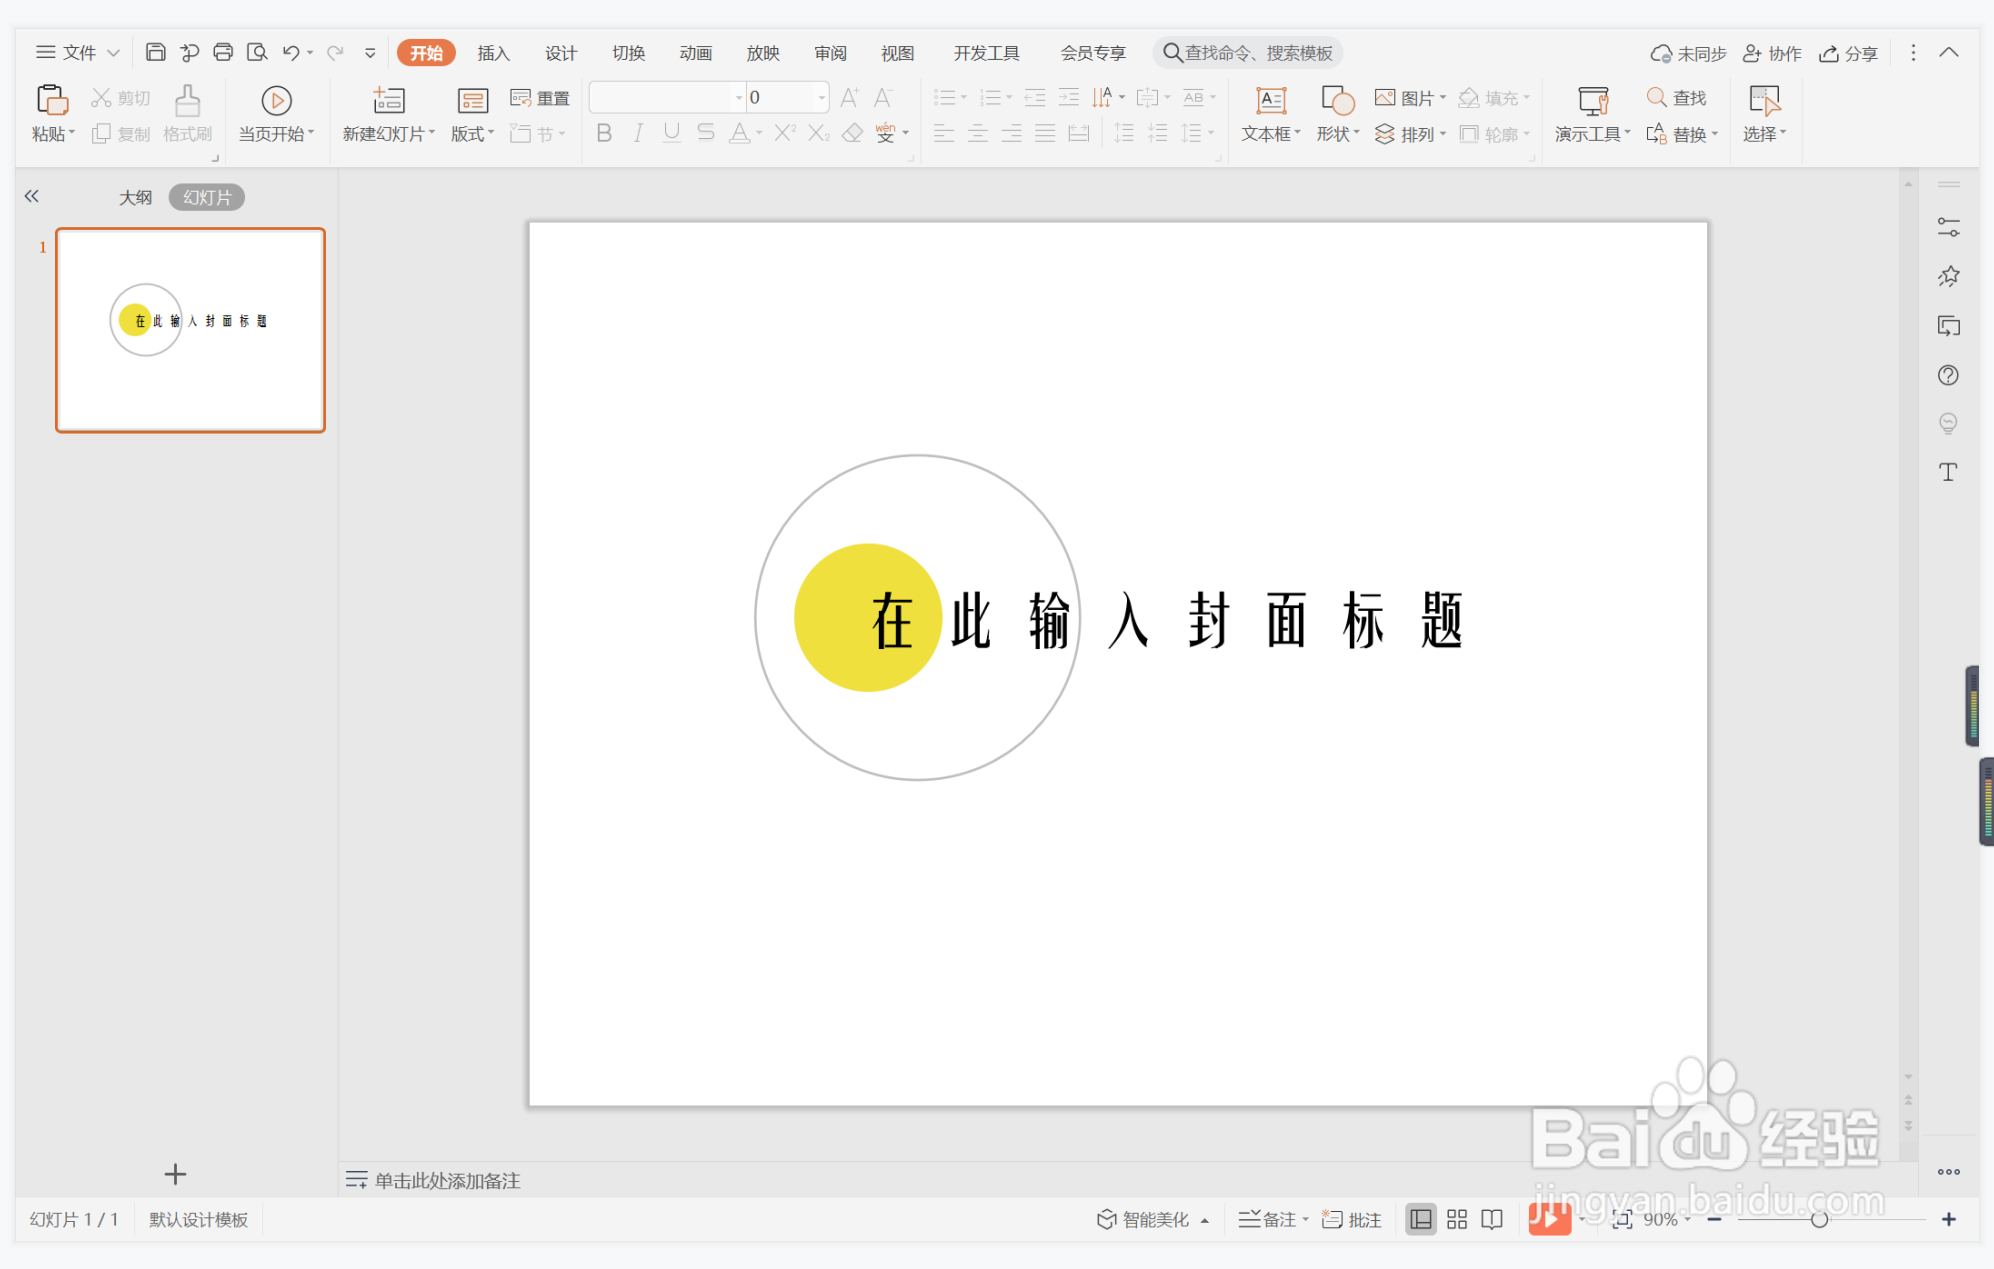This screenshot has height=1269, width=1994.
Task: Toggle normal view in status bar
Action: click(1420, 1219)
